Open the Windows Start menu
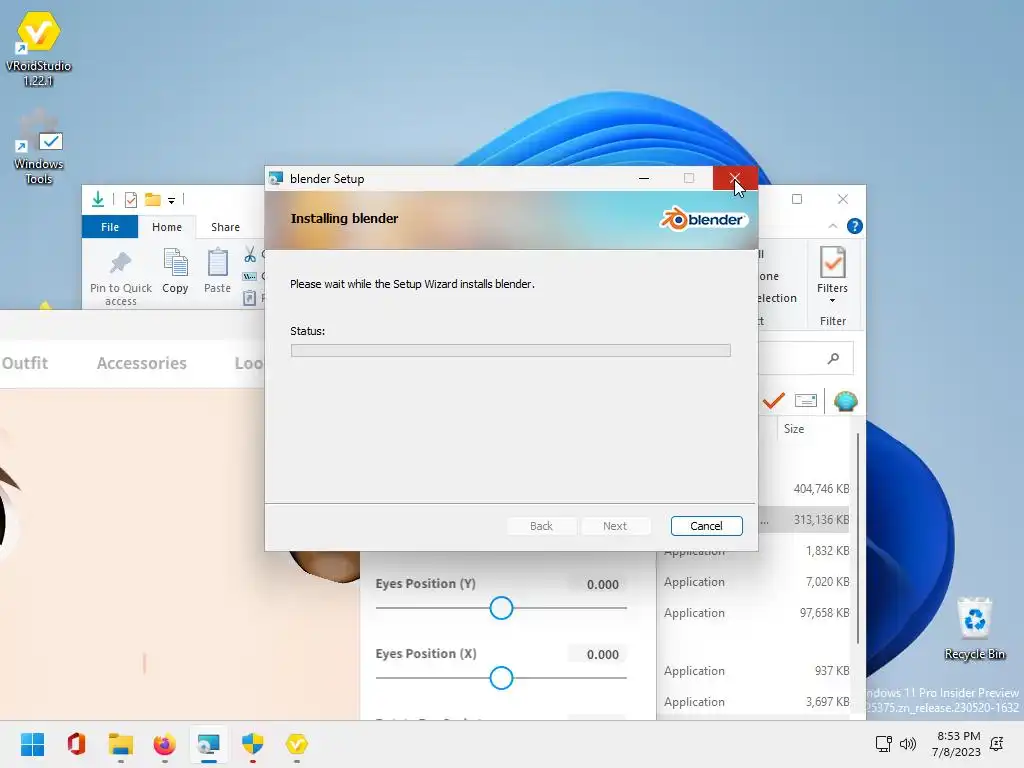The height and width of the screenshot is (768, 1024). 32,744
